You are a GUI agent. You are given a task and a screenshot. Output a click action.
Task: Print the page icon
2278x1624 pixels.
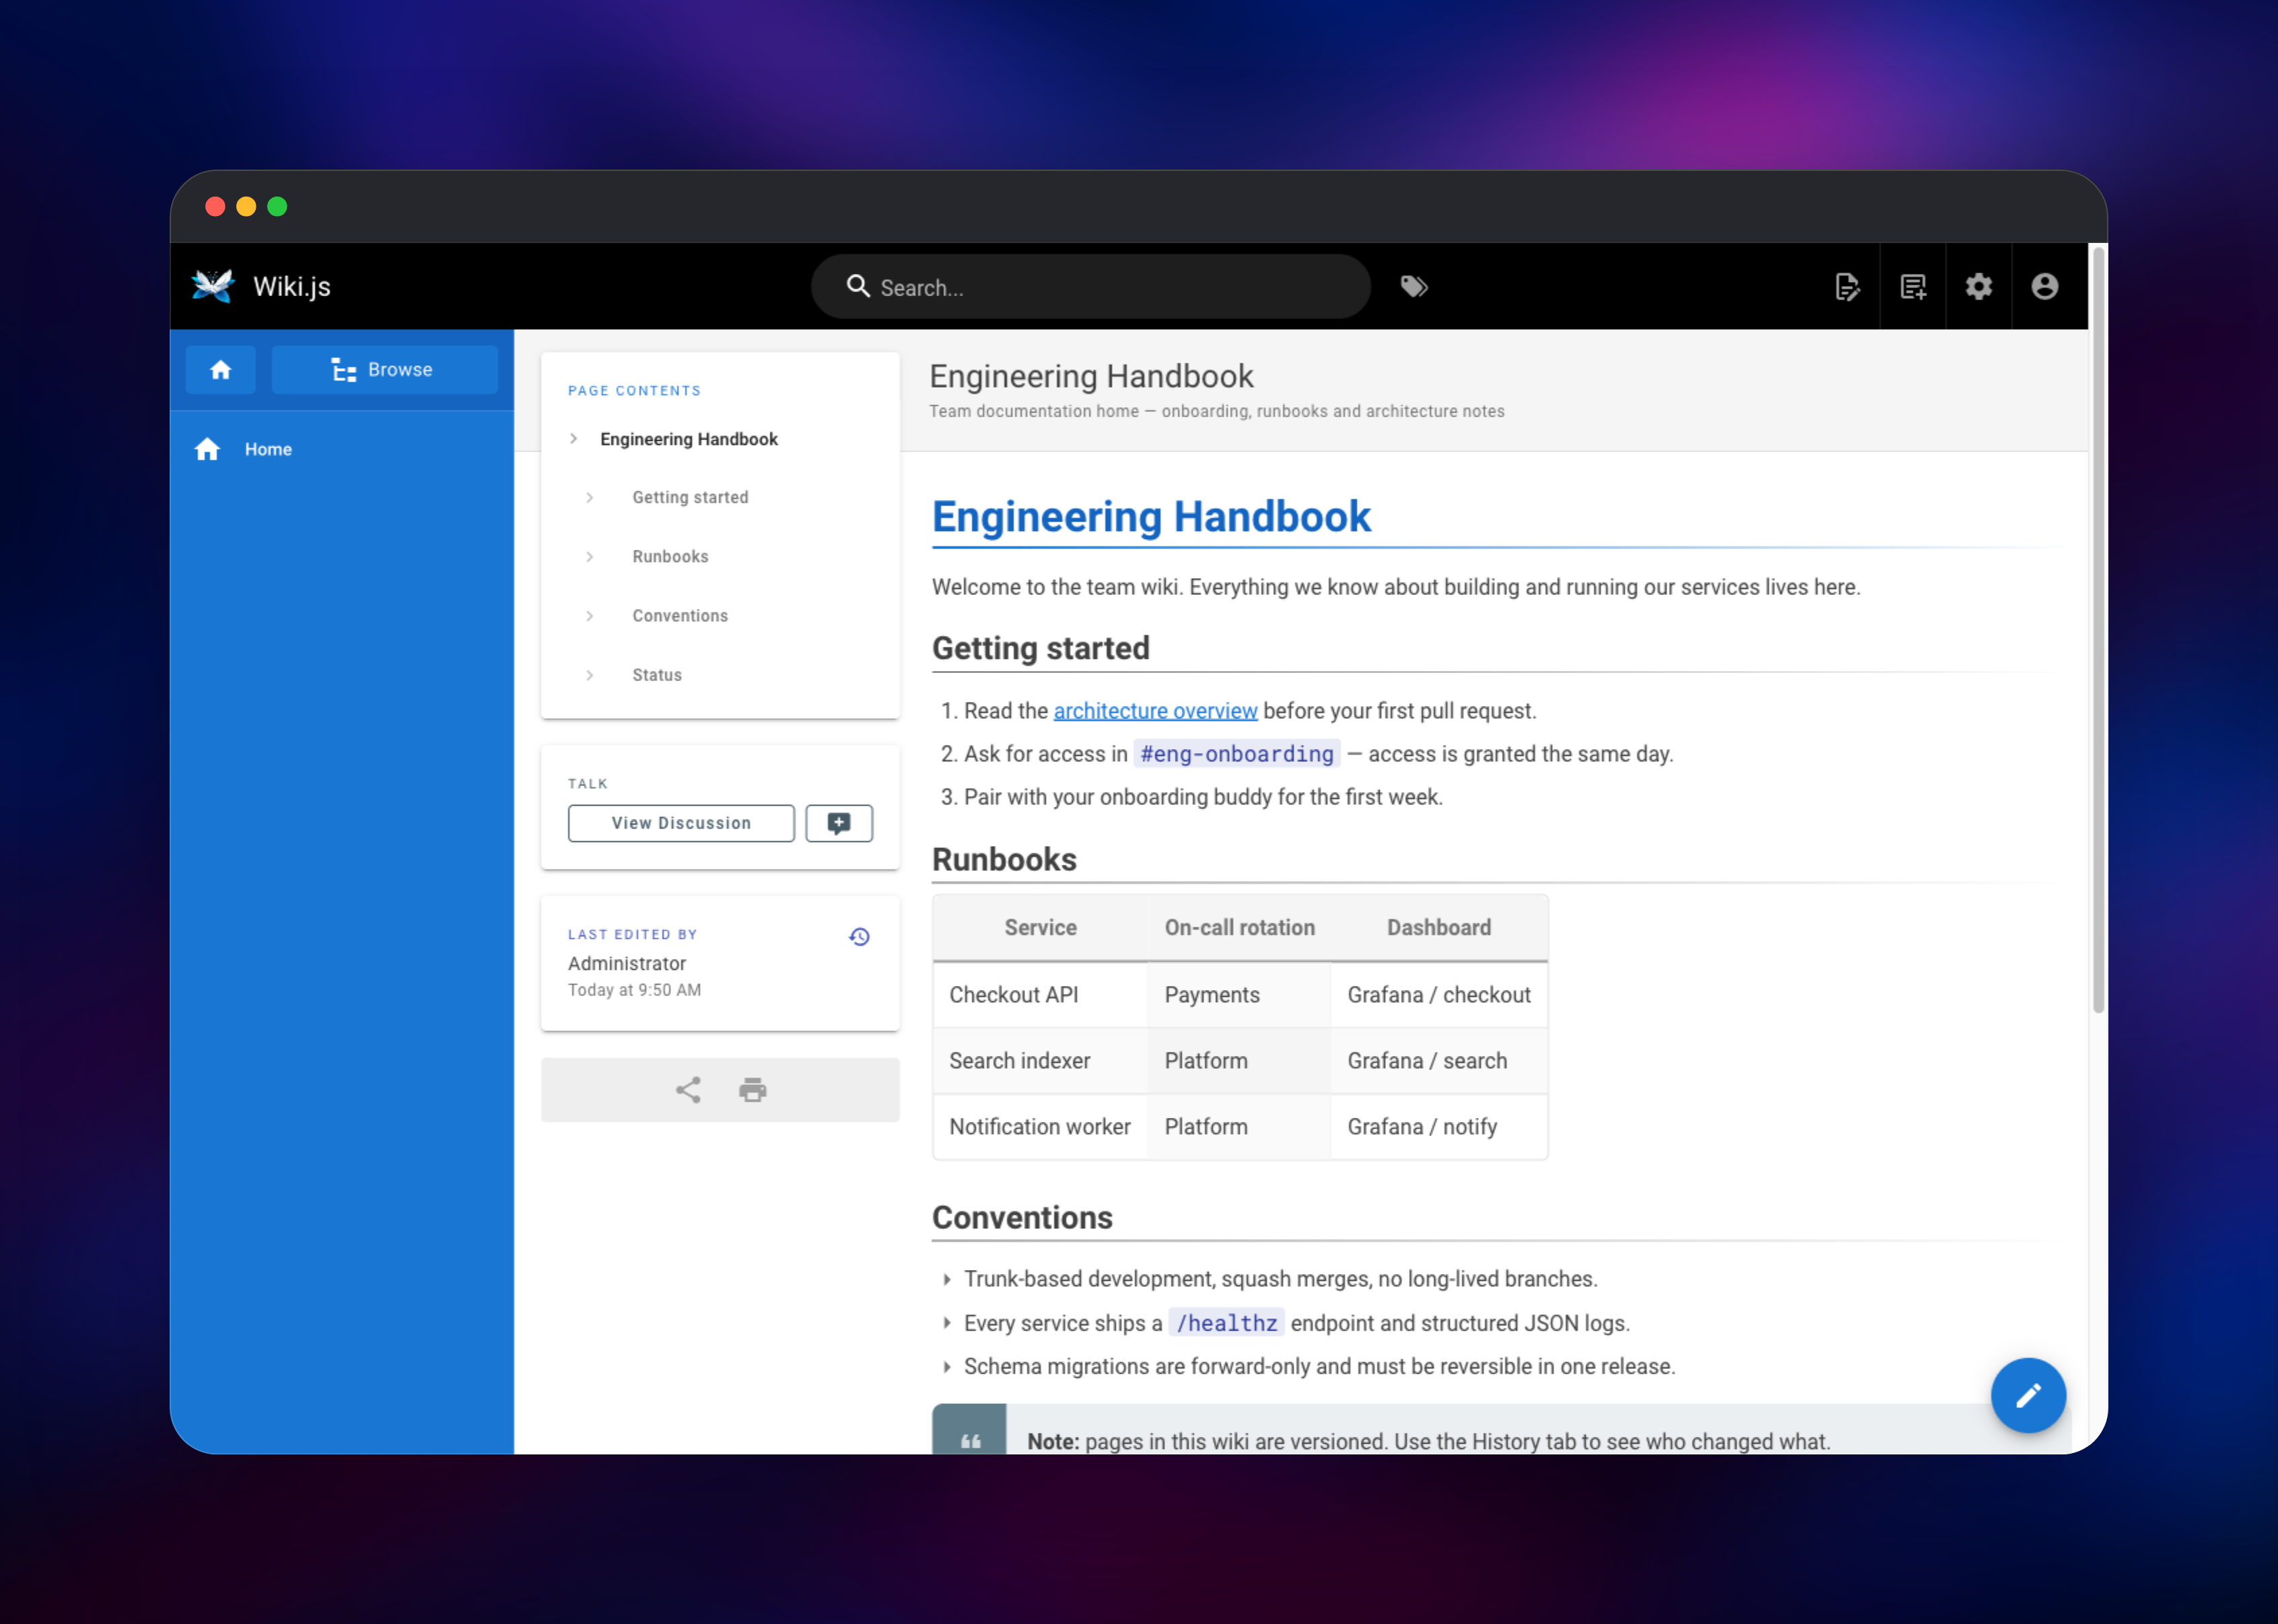pyautogui.click(x=752, y=1089)
